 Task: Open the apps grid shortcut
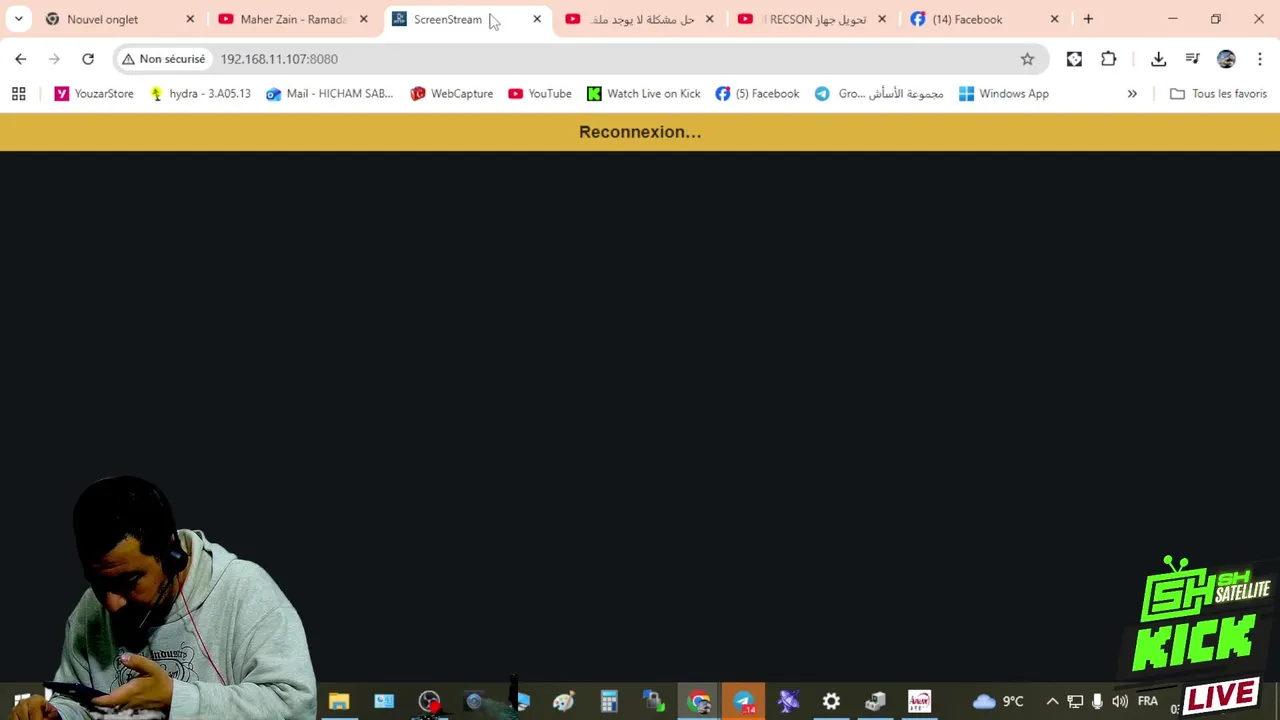pos(18,94)
